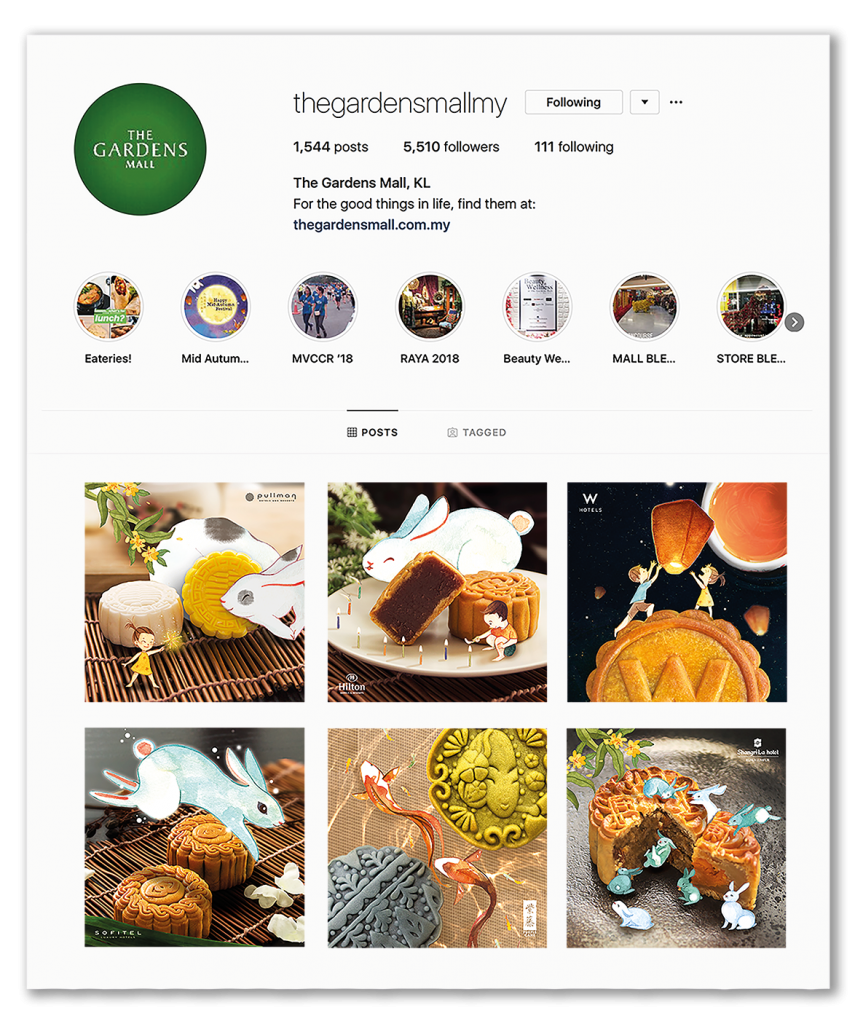Open the three-dot options menu
Viewport: 855px width, 1024px height.
coord(676,102)
